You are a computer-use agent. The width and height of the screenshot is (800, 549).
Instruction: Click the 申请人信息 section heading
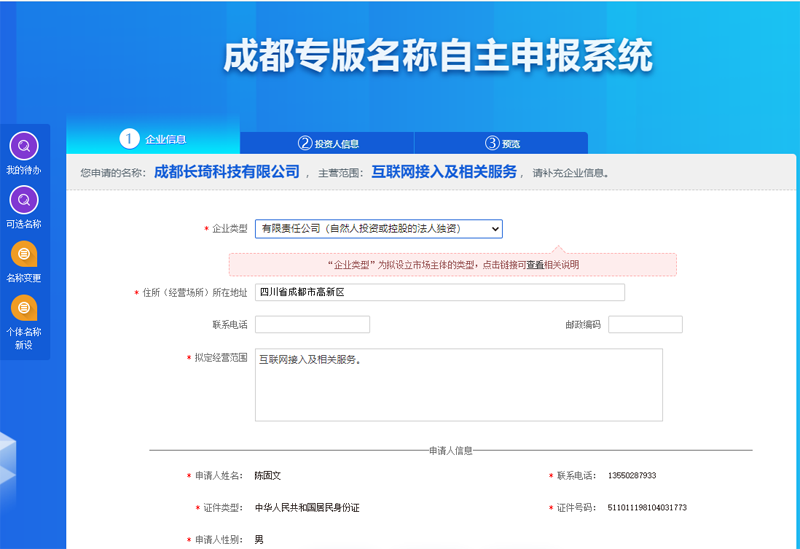[x=451, y=451]
